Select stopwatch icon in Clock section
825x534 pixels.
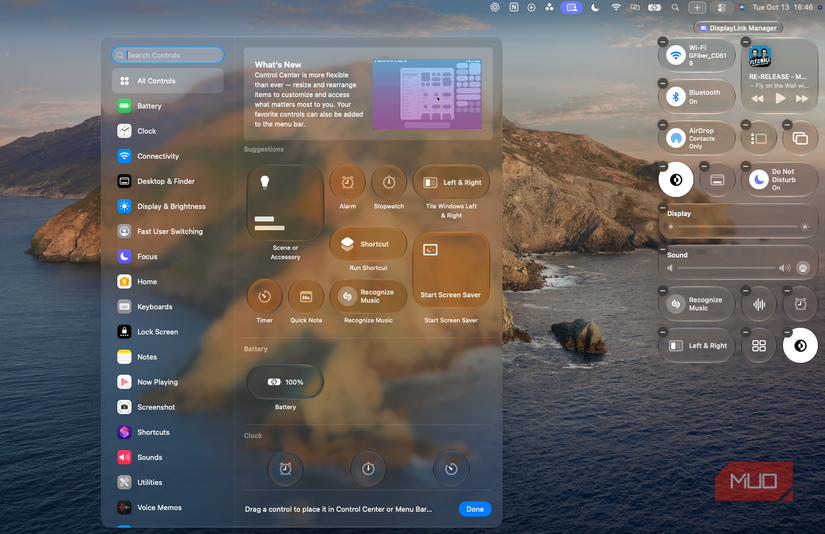click(368, 468)
